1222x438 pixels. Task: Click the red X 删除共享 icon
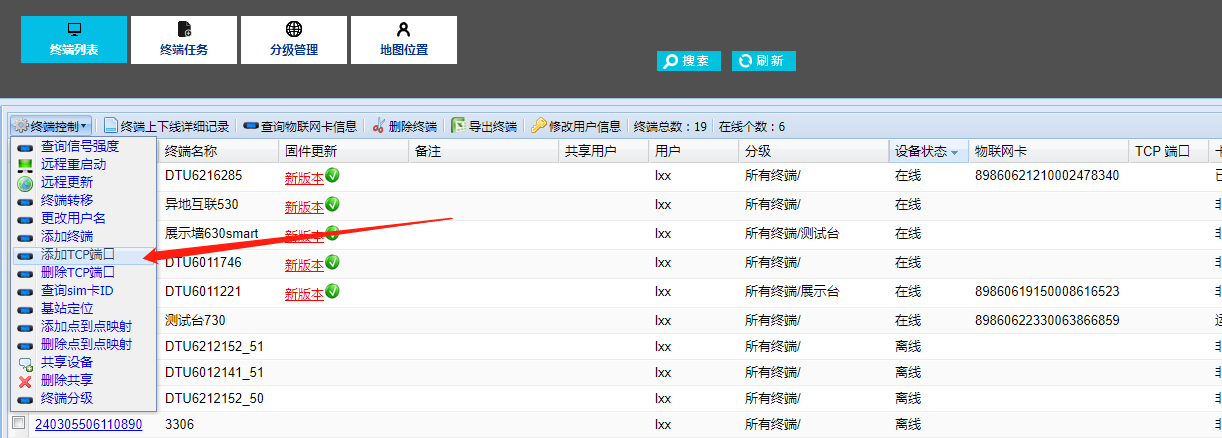pos(26,380)
